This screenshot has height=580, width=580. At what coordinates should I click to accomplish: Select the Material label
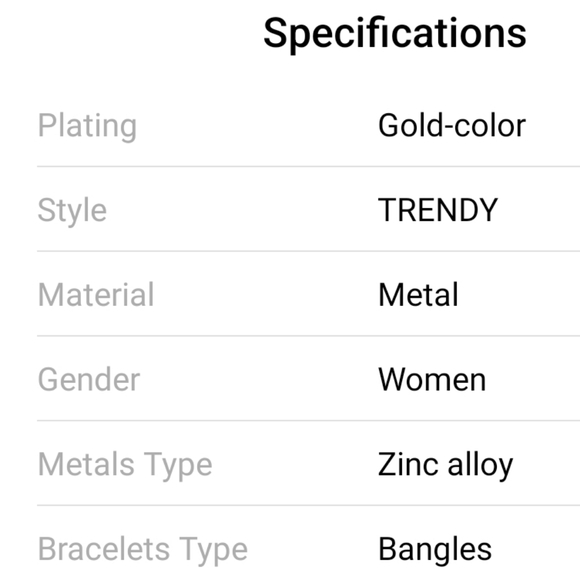point(96,295)
